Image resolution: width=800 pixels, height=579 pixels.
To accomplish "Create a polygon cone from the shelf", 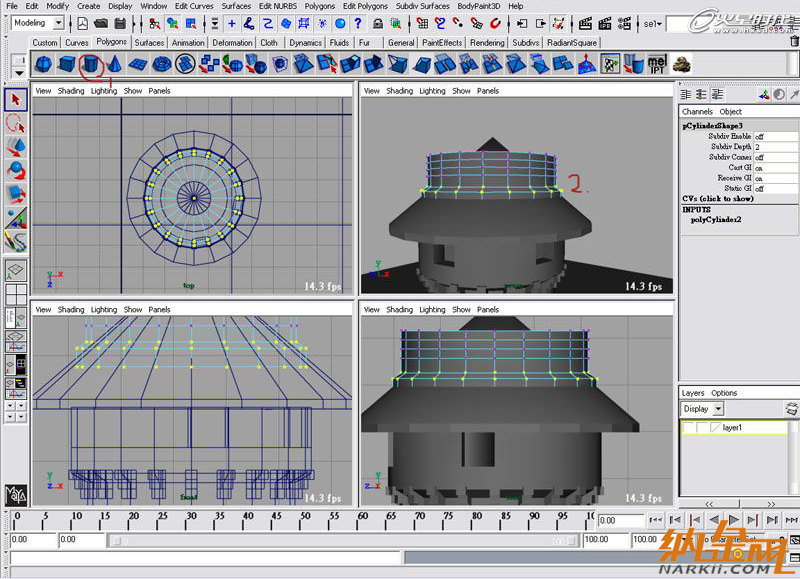I will point(115,65).
